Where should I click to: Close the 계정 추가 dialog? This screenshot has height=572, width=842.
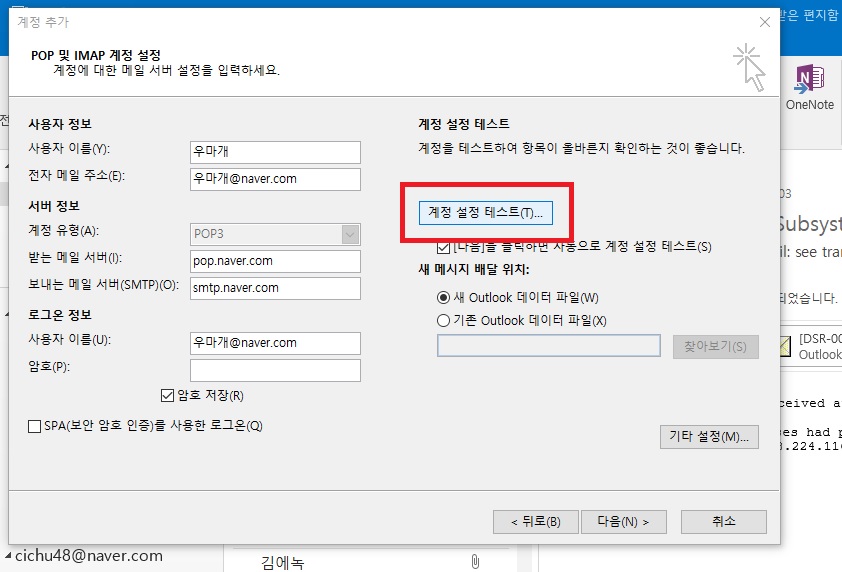pyautogui.click(x=765, y=22)
